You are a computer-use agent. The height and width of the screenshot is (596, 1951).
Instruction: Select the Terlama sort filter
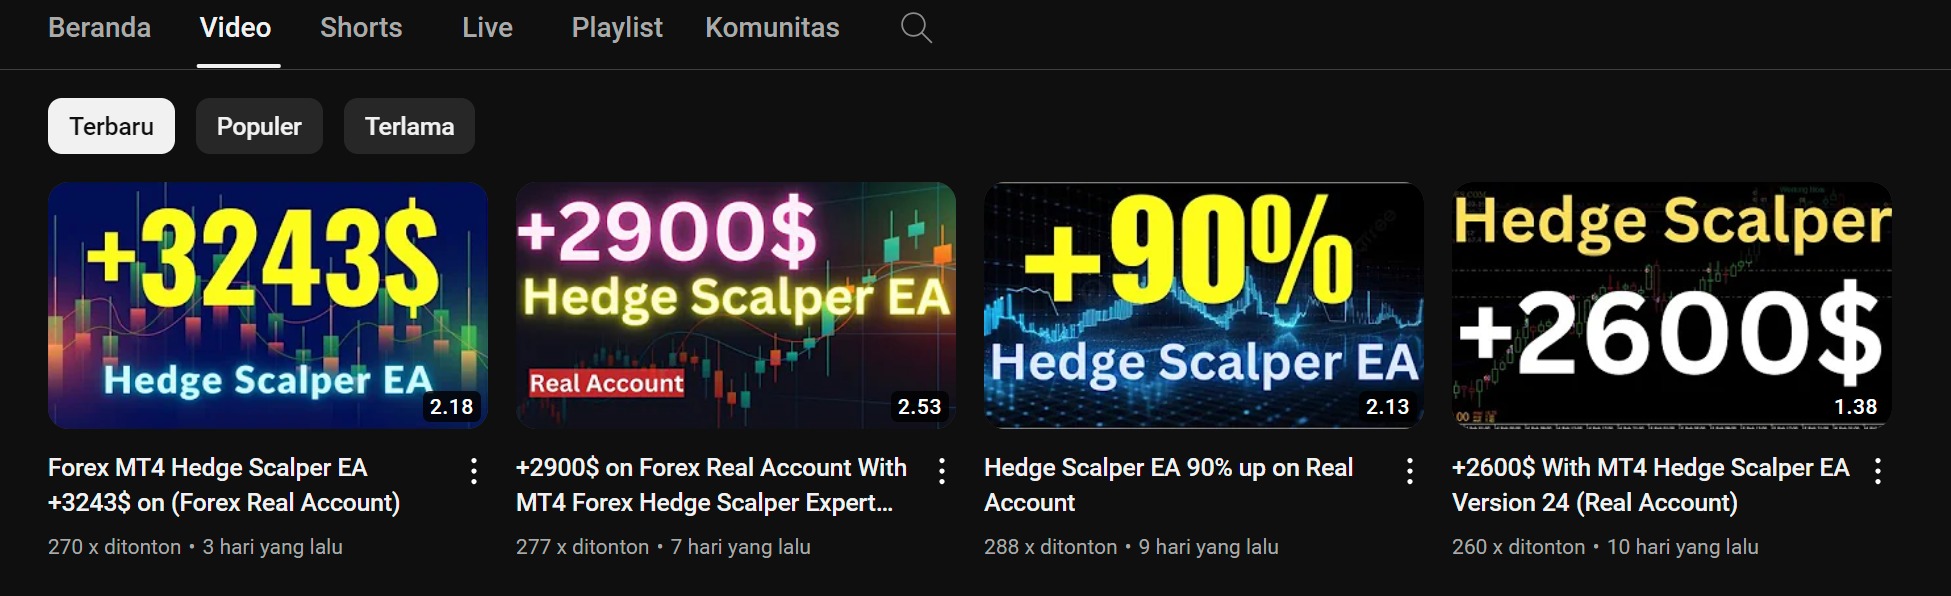[x=409, y=126]
